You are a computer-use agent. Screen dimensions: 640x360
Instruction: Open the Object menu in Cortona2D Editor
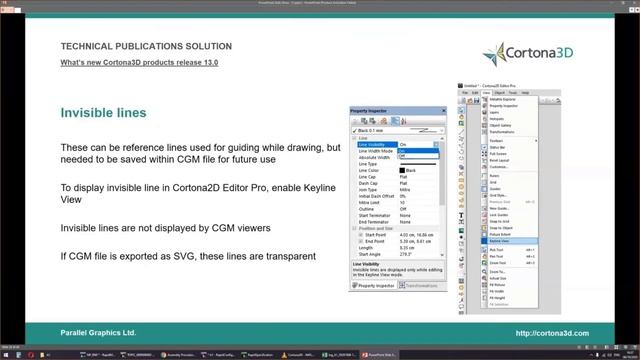pyautogui.click(x=500, y=93)
